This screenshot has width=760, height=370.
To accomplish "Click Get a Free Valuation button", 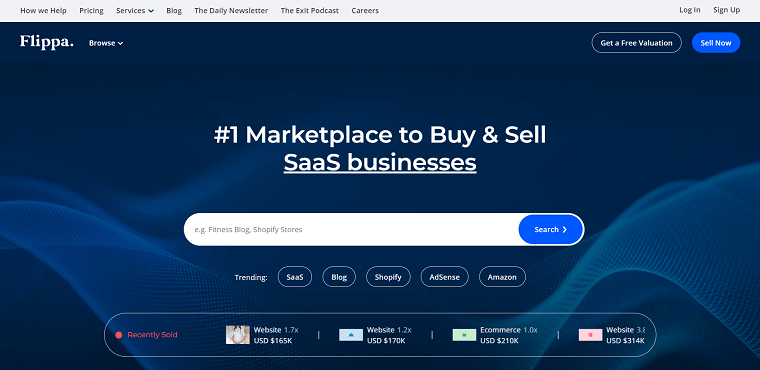I will pos(636,43).
